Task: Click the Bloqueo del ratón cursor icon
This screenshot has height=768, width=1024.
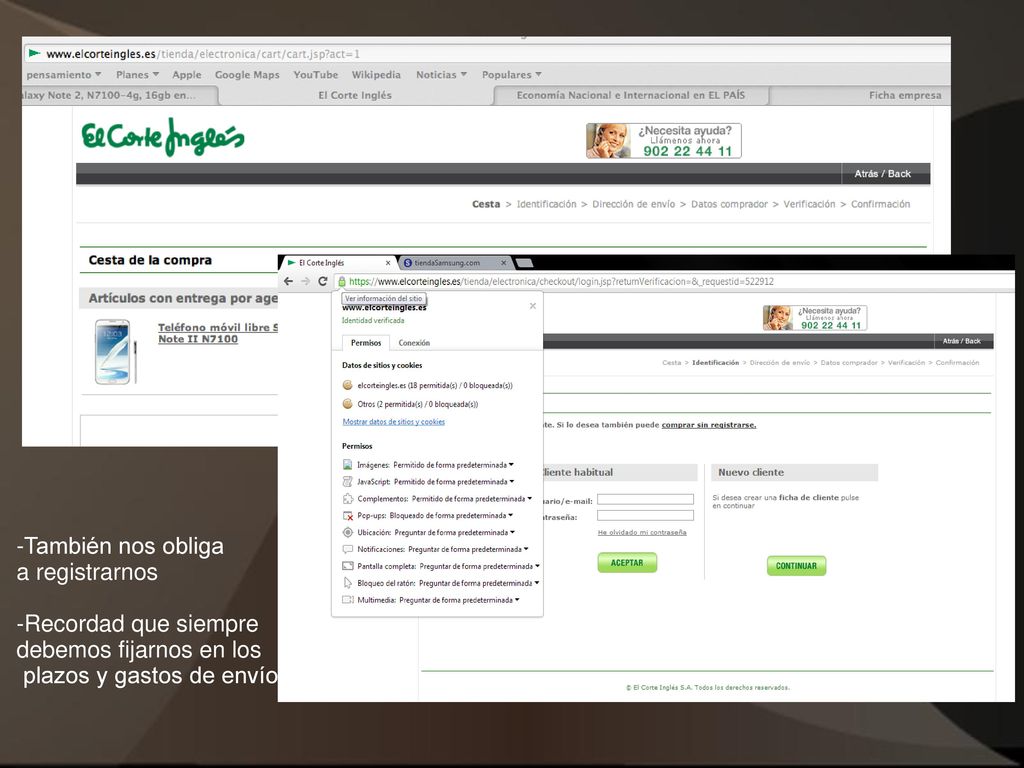Action: 347,583
